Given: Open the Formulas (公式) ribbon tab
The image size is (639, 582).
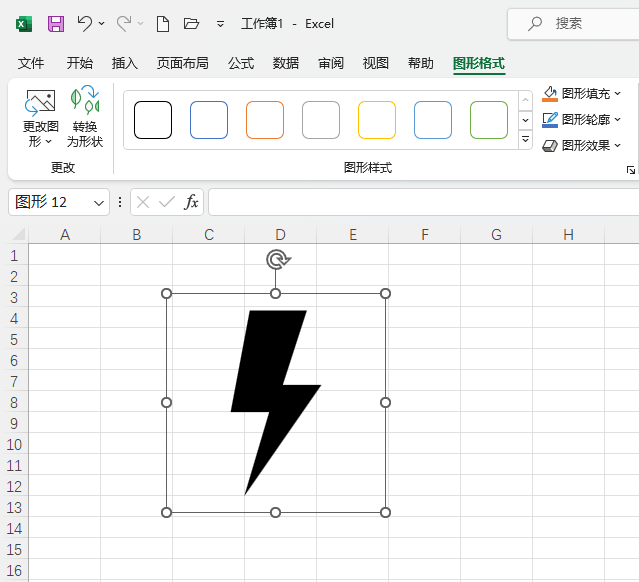Looking at the screenshot, I should [x=241, y=63].
